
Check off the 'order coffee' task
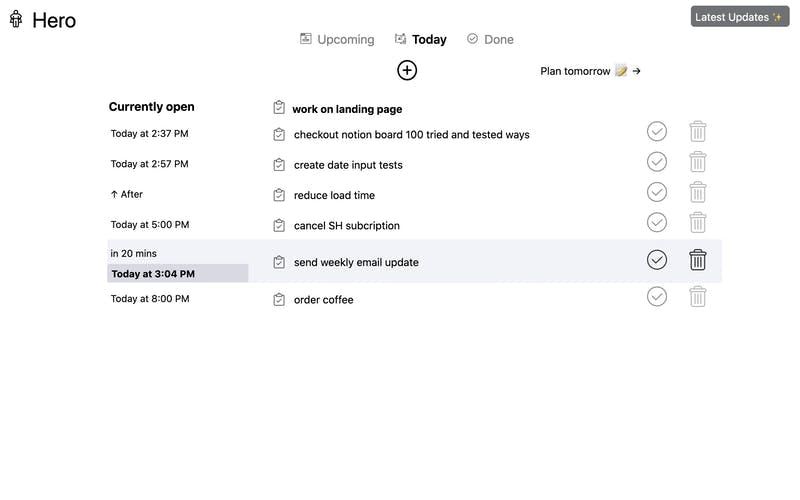[x=657, y=297]
